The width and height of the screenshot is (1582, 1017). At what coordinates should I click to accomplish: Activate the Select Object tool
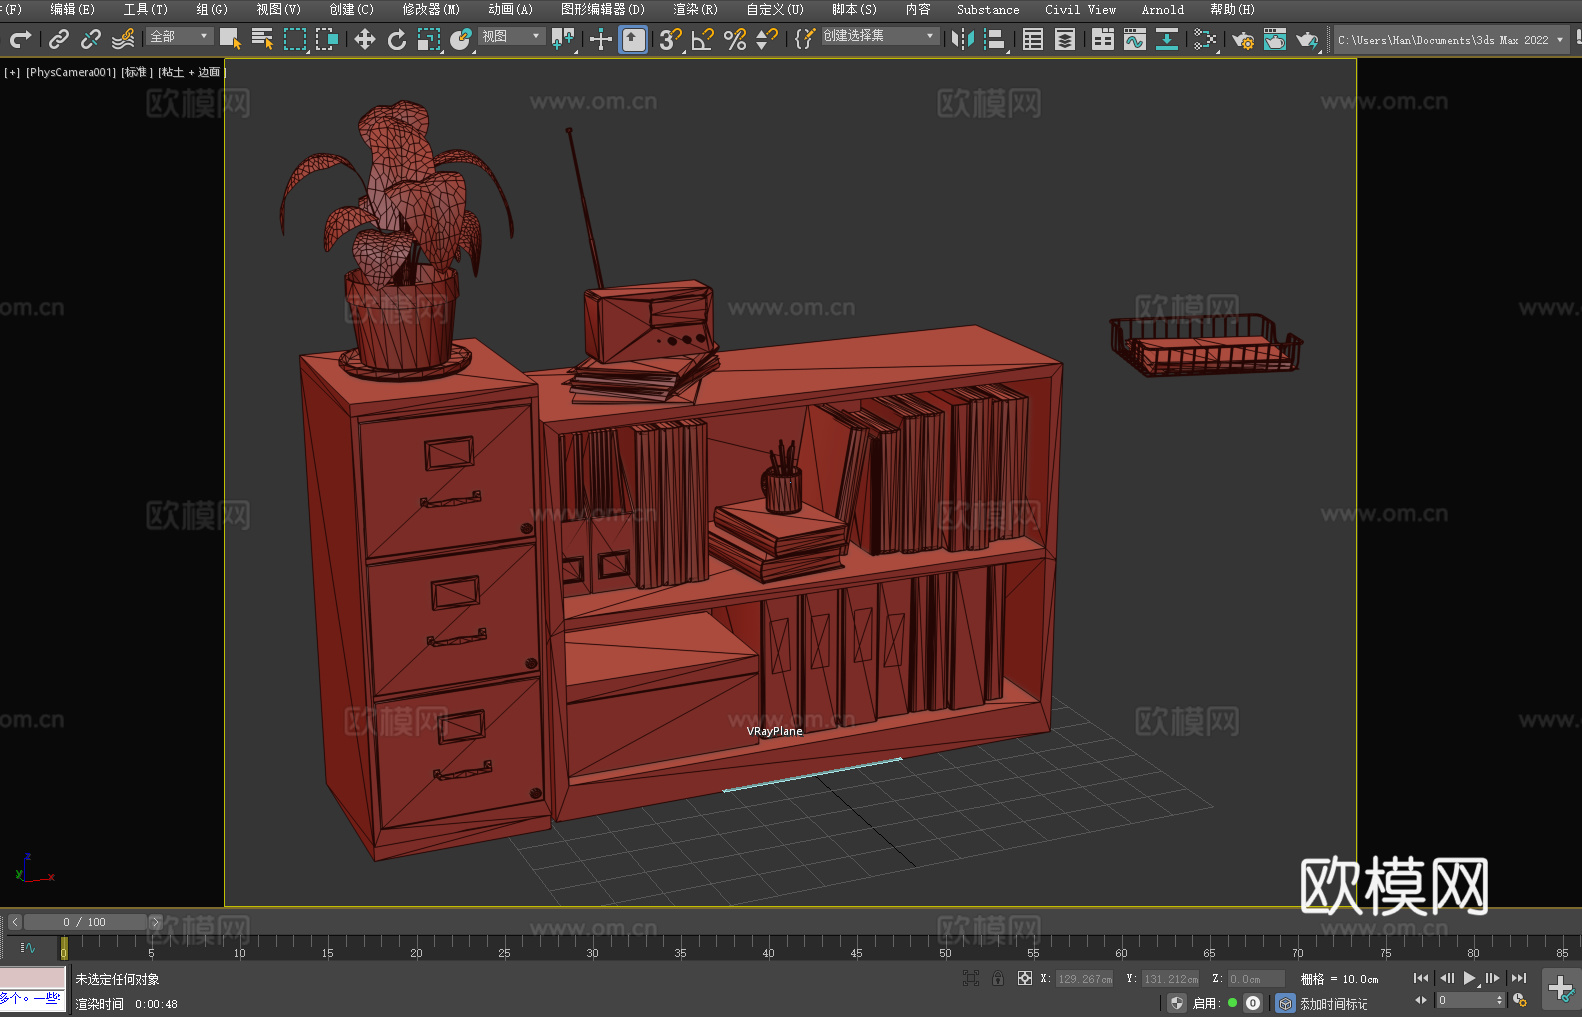(230, 39)
